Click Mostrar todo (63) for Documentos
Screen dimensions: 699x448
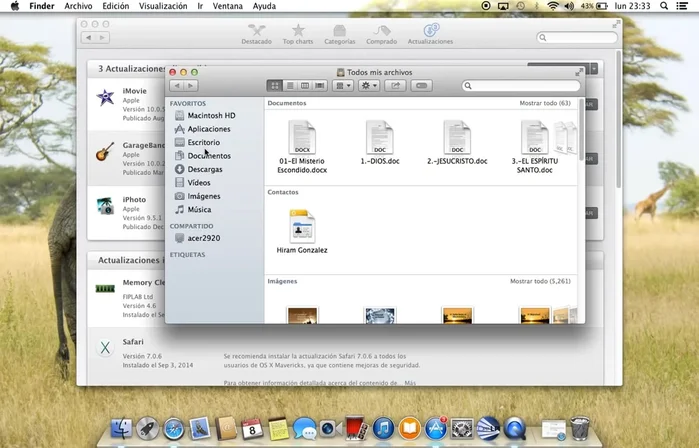pyautogui.click(x=545, y=103)
